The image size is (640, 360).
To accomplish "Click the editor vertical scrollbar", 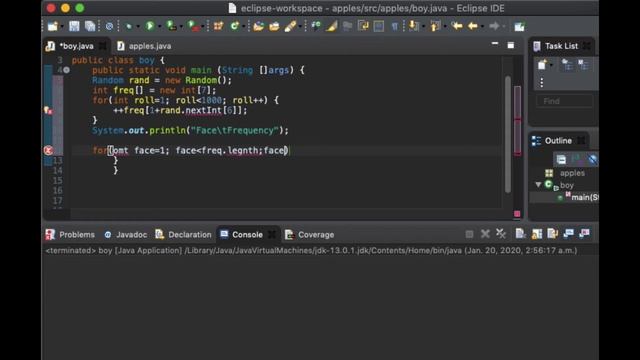I will point(508,135).
